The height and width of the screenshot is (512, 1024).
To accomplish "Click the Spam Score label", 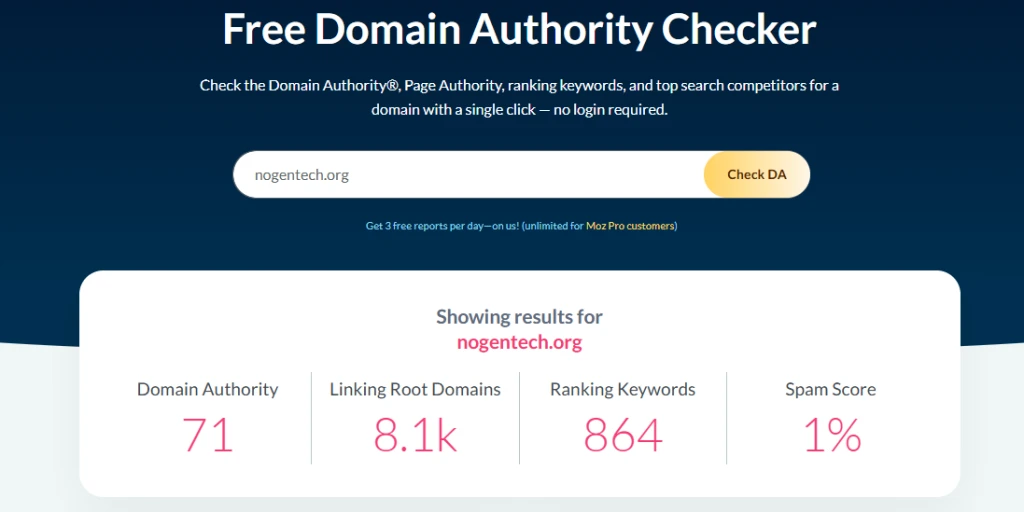I will click(831, 390).
